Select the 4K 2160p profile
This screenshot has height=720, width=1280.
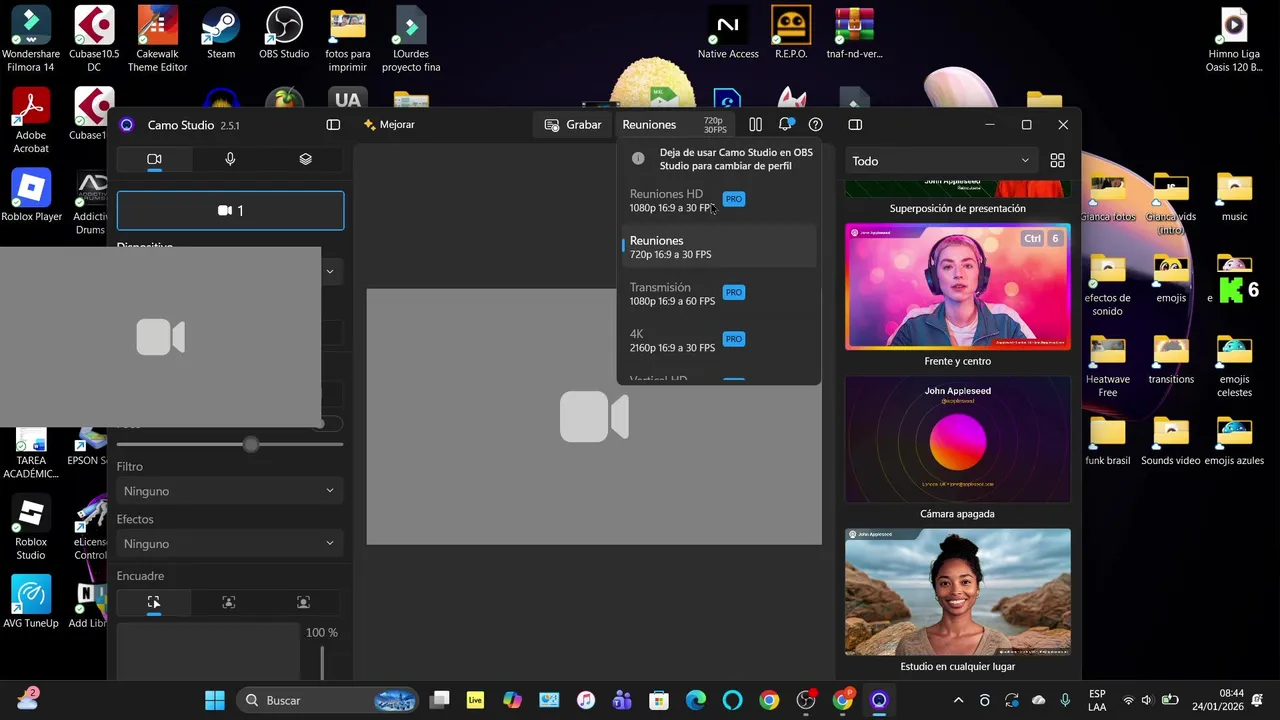pyautogui.click(x=718, y=341)
